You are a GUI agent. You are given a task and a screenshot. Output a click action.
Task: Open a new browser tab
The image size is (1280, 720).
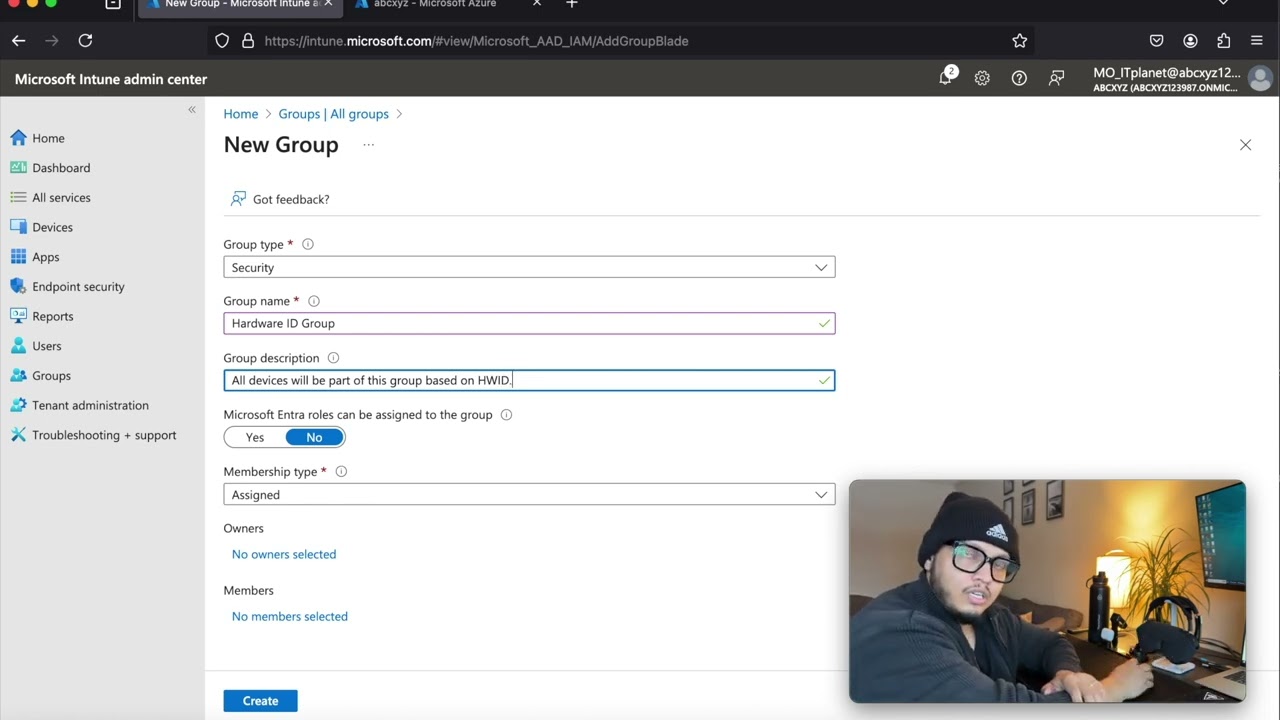[572, 5]
